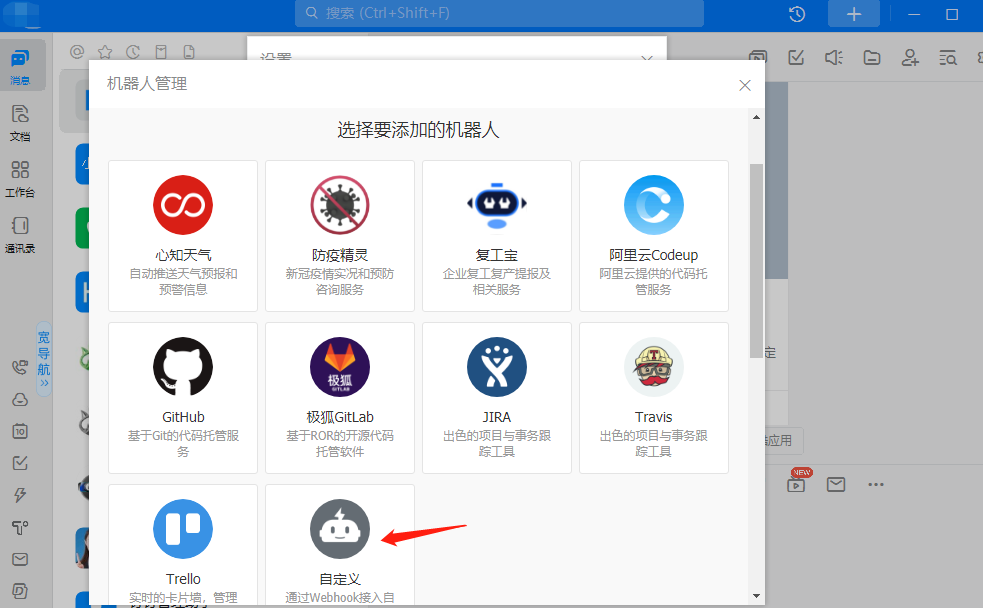The width and height of the screenshot is (983, 608).
Task: Click the star favorites filter icon
Action: (105, 51)
